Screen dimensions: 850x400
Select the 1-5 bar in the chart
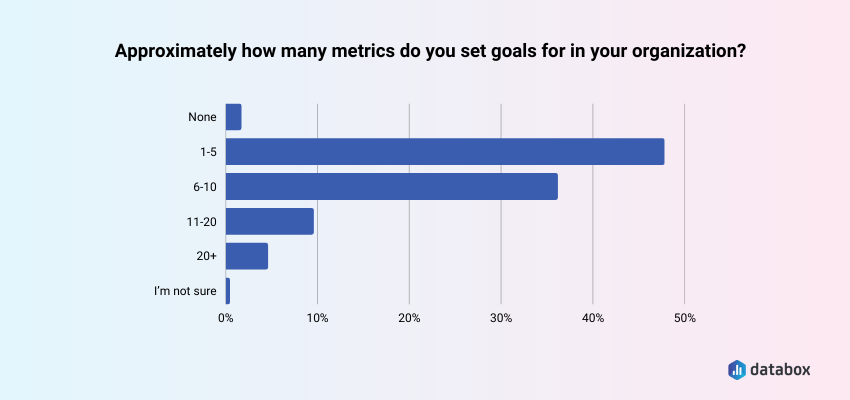445,152
